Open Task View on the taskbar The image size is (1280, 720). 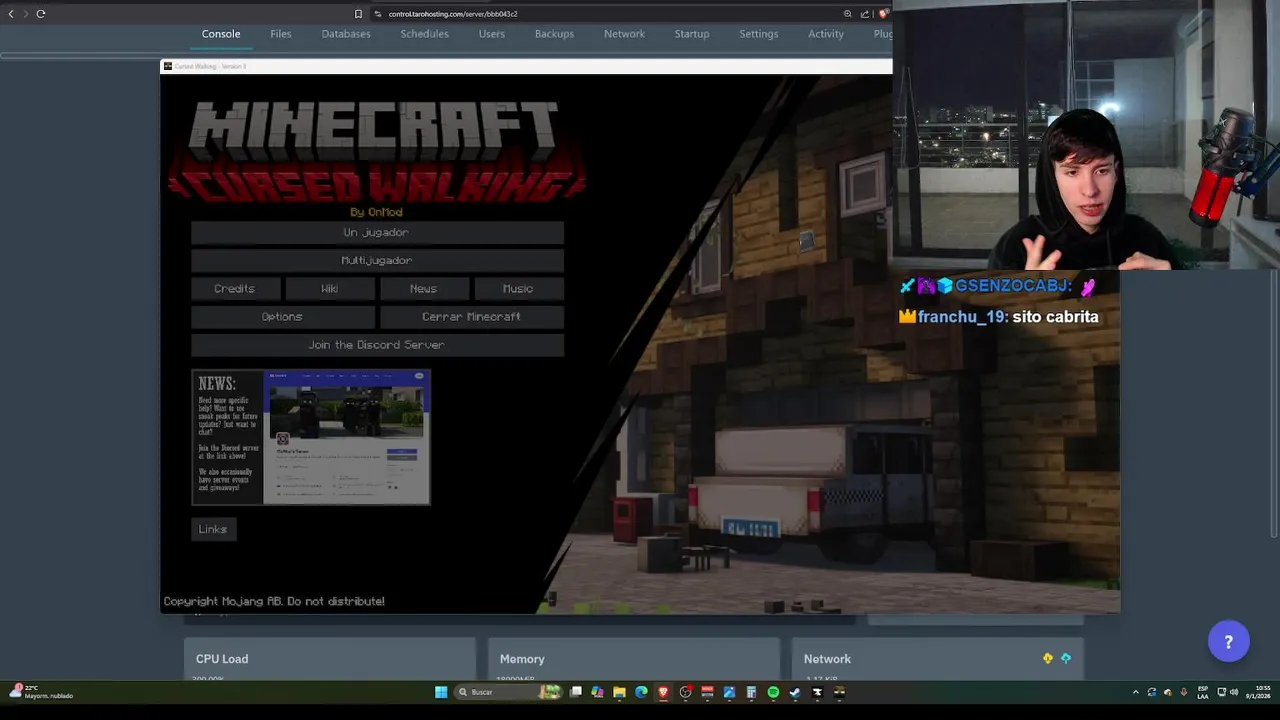[x=575, y=692]
